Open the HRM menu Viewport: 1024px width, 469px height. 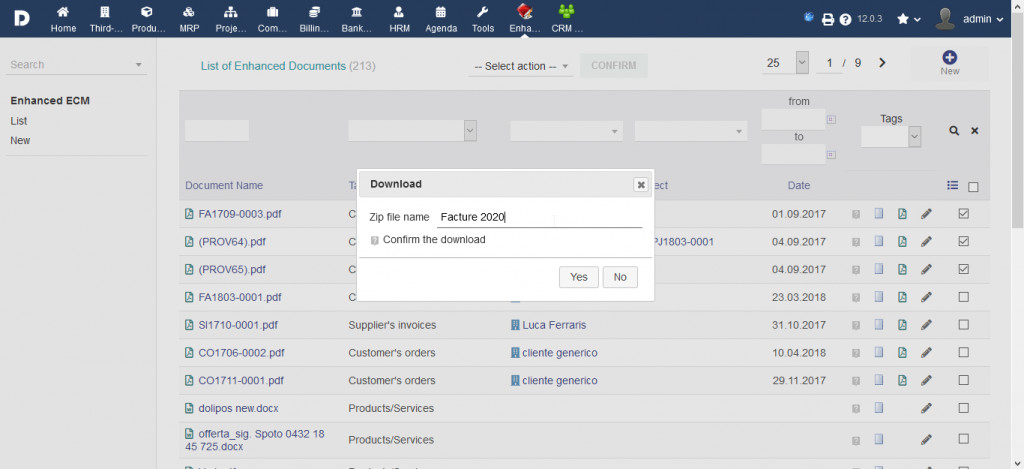[399, 19]
